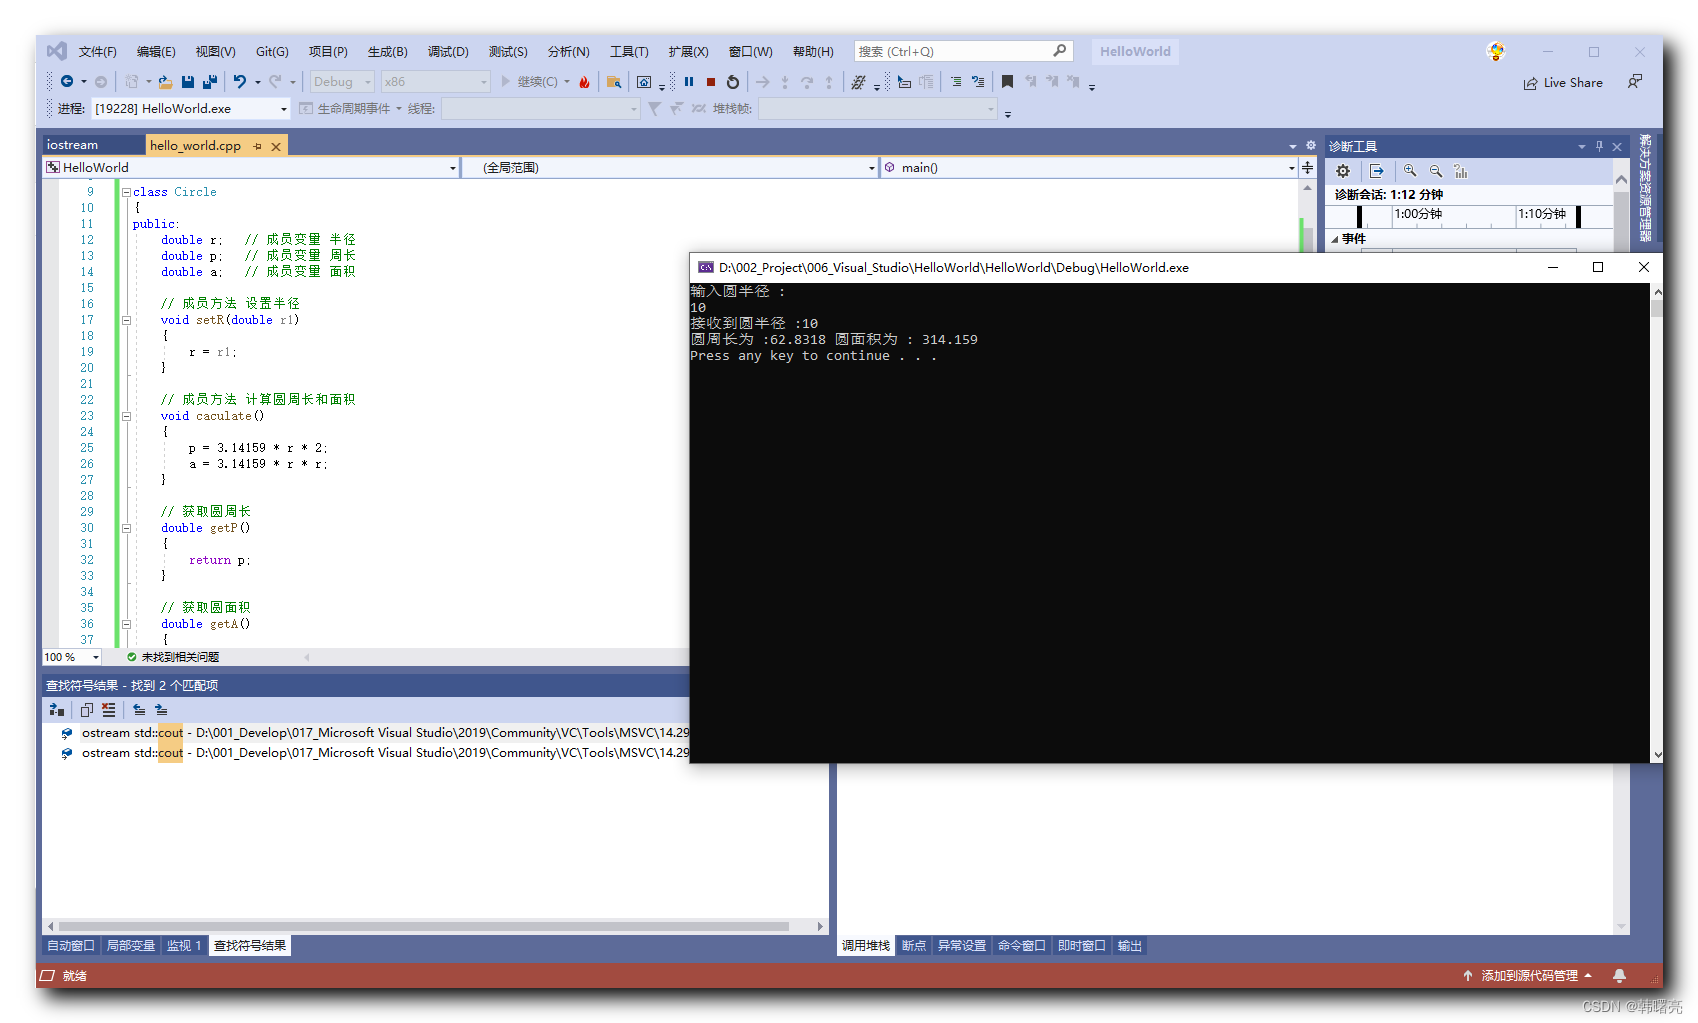Image resolution: width=1698 pixels, height=1023 pixels.
Task: Undo the last edit
Action: (240, 82)
